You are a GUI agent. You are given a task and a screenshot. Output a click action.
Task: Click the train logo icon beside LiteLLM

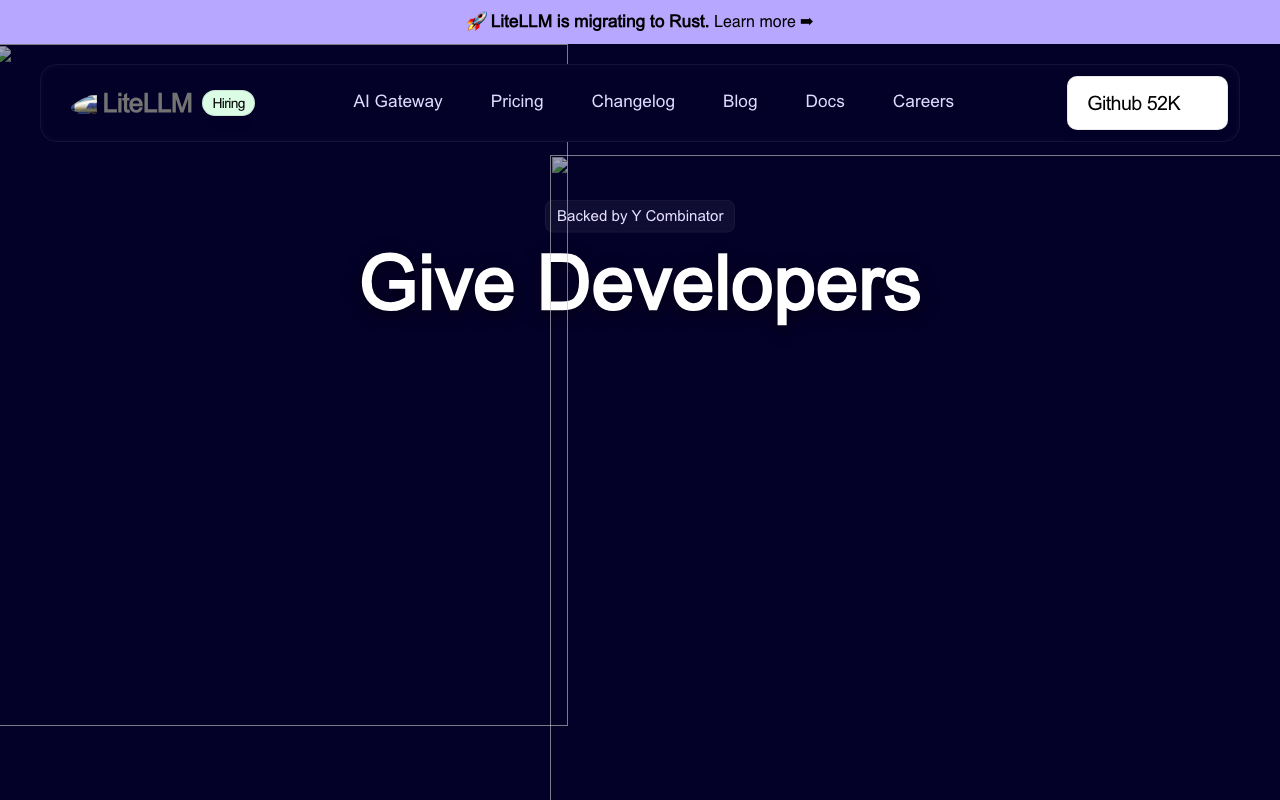point(85,103)
